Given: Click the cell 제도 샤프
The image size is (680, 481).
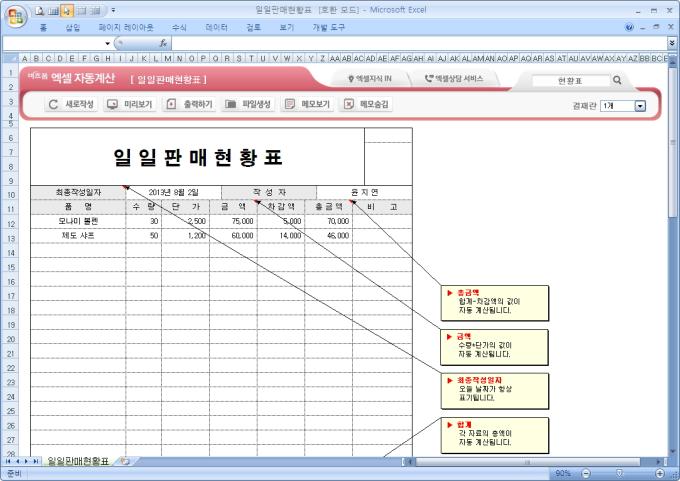Looking at the screenshot, I should 78,236.
